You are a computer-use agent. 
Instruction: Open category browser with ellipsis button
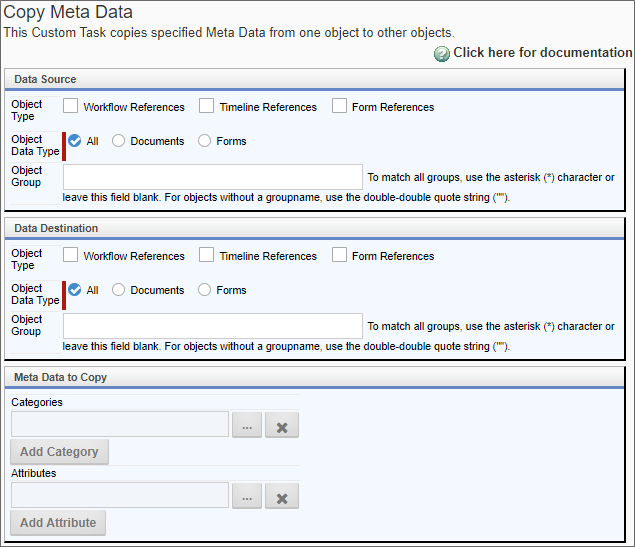tap(247, 425)
